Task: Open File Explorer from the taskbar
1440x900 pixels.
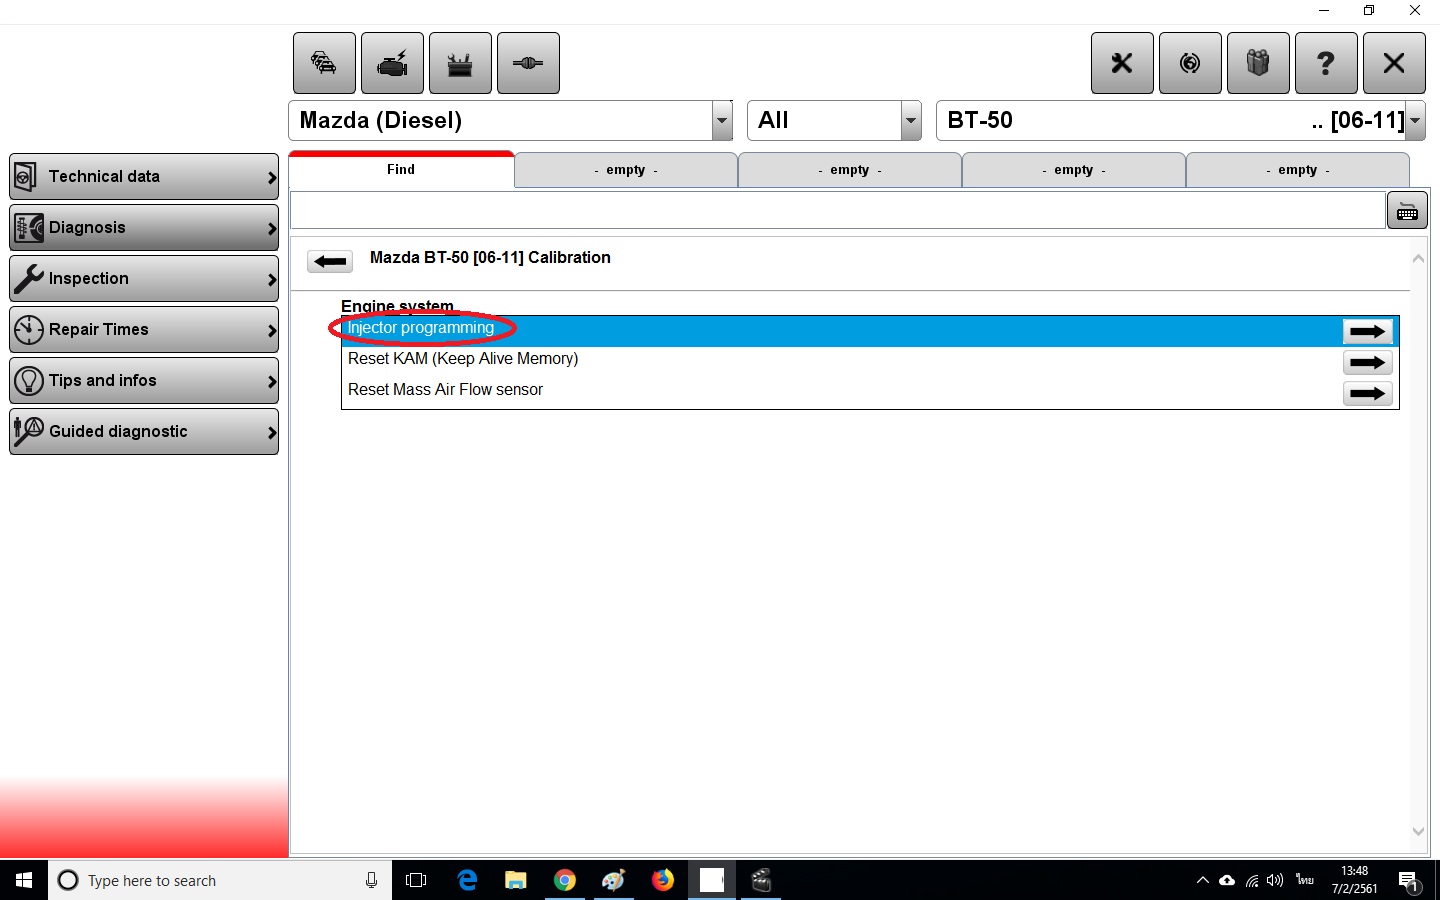Action: point(516,880)
